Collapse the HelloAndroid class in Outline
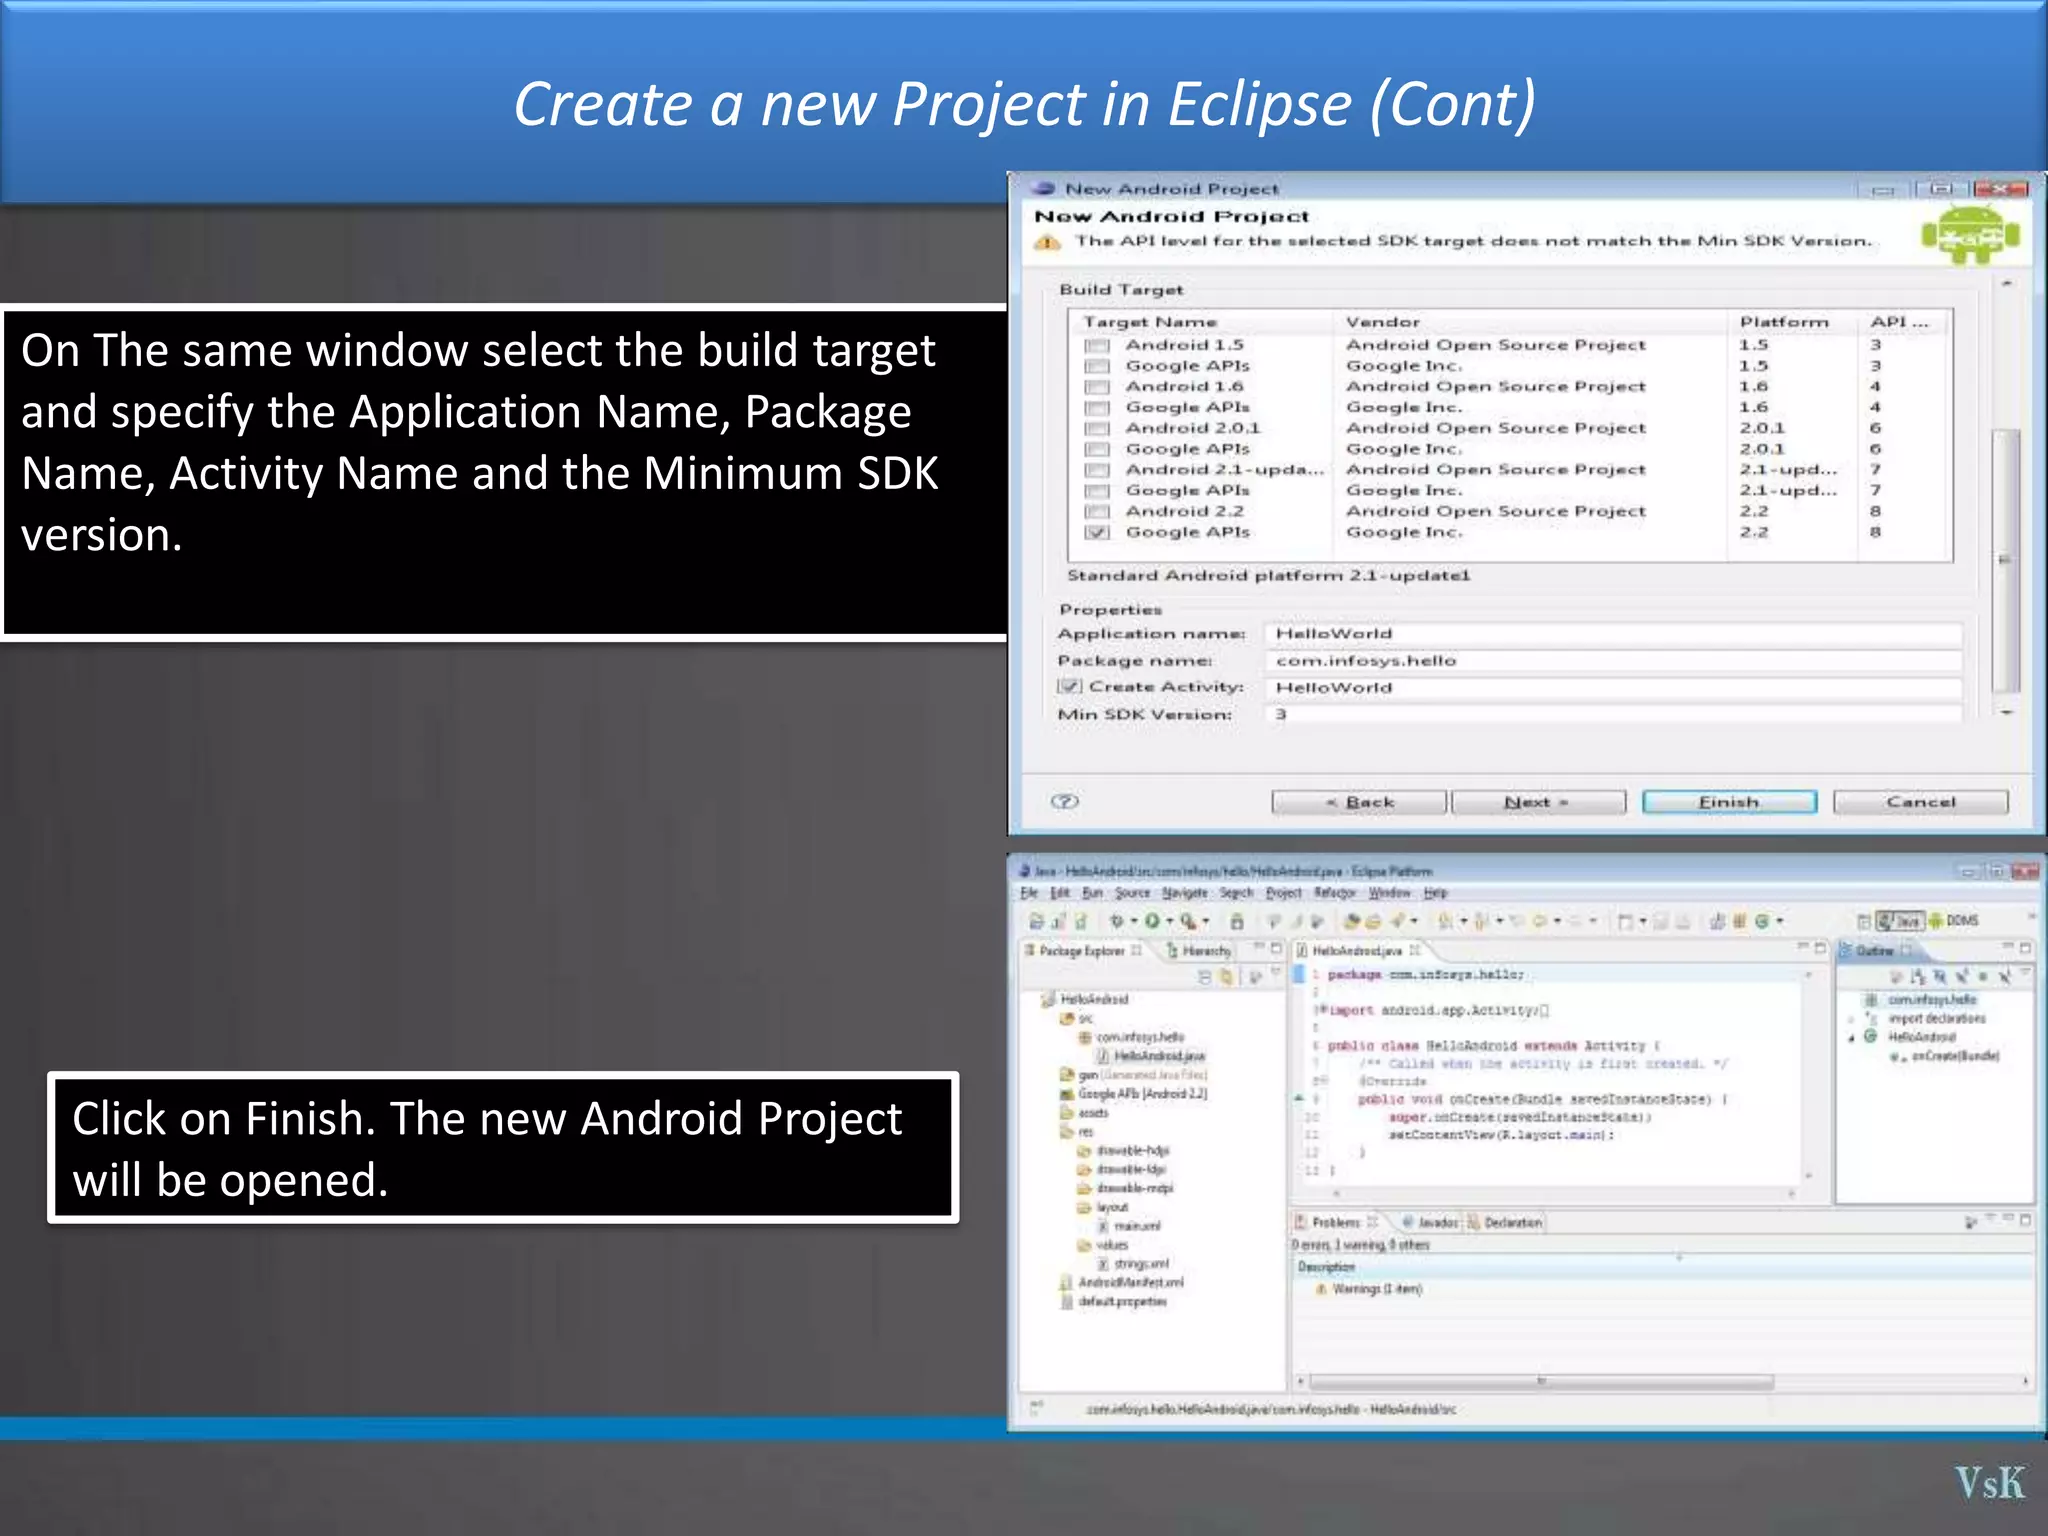The height and width of the screenshot is (1536, 2048). point(1851,1038)
